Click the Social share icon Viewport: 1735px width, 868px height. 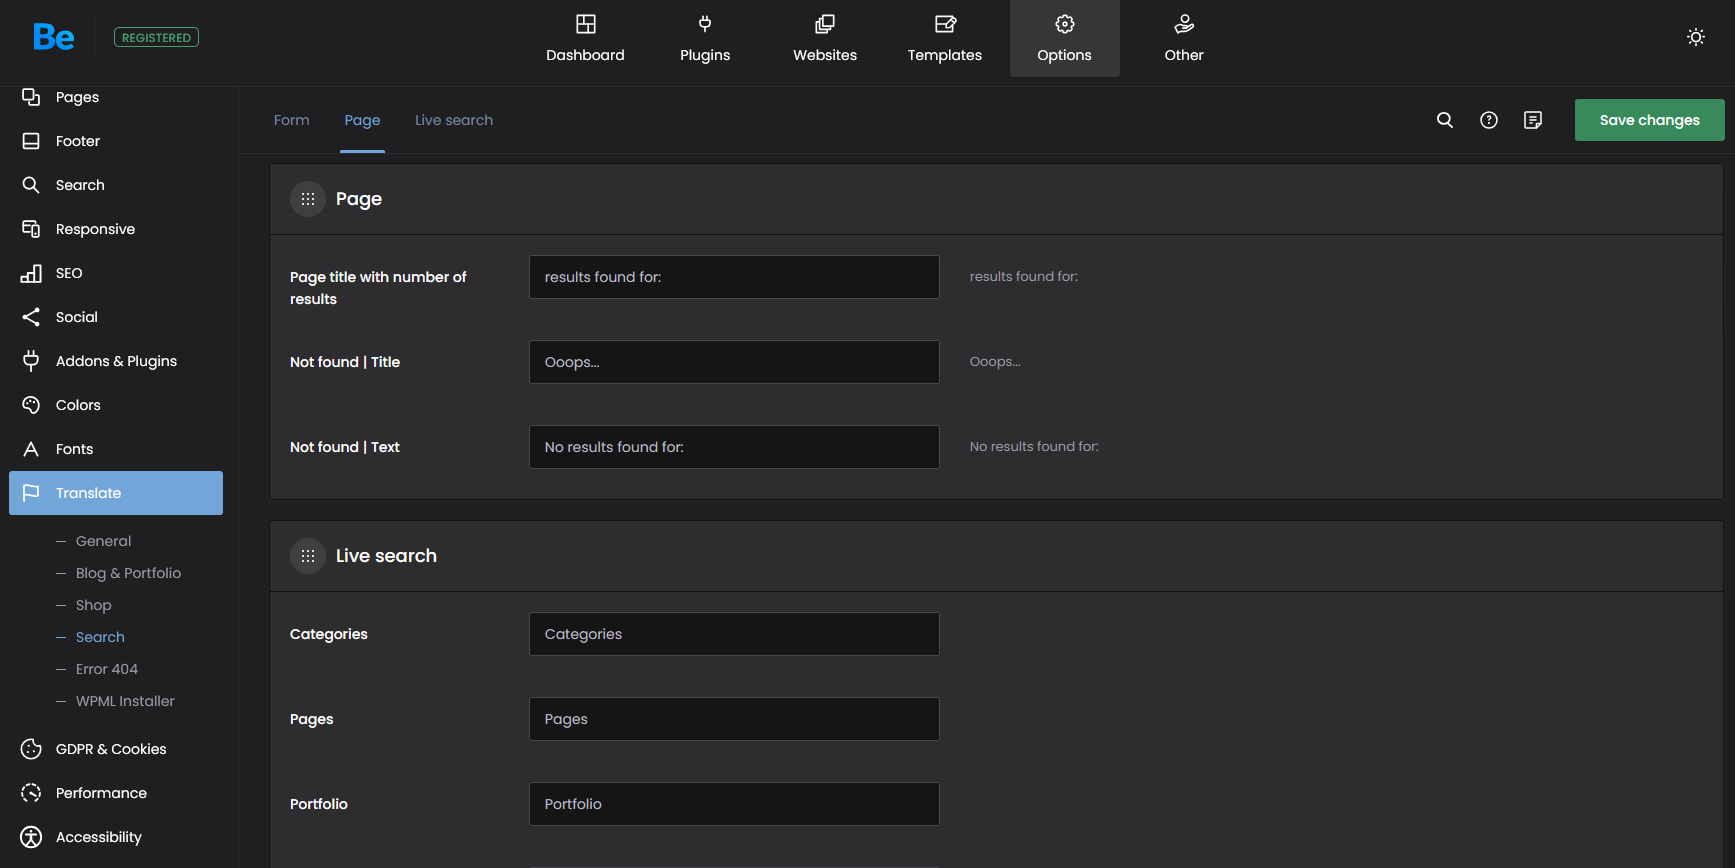(31, 317)
